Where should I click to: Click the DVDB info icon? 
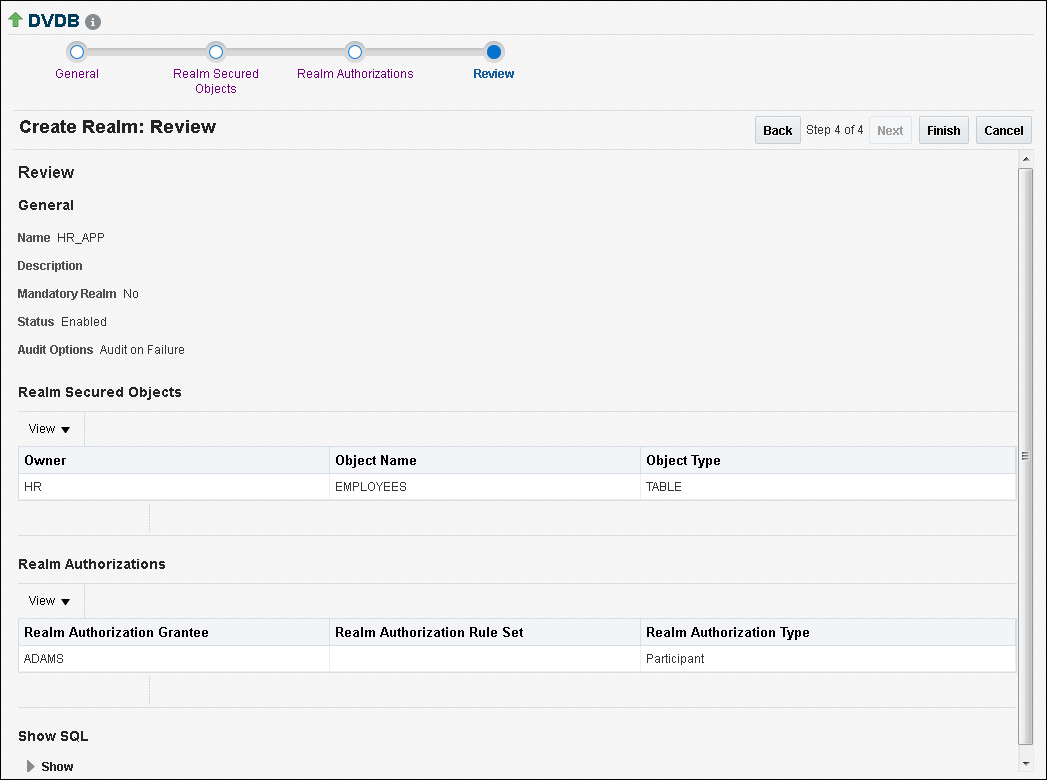(93, 22)
